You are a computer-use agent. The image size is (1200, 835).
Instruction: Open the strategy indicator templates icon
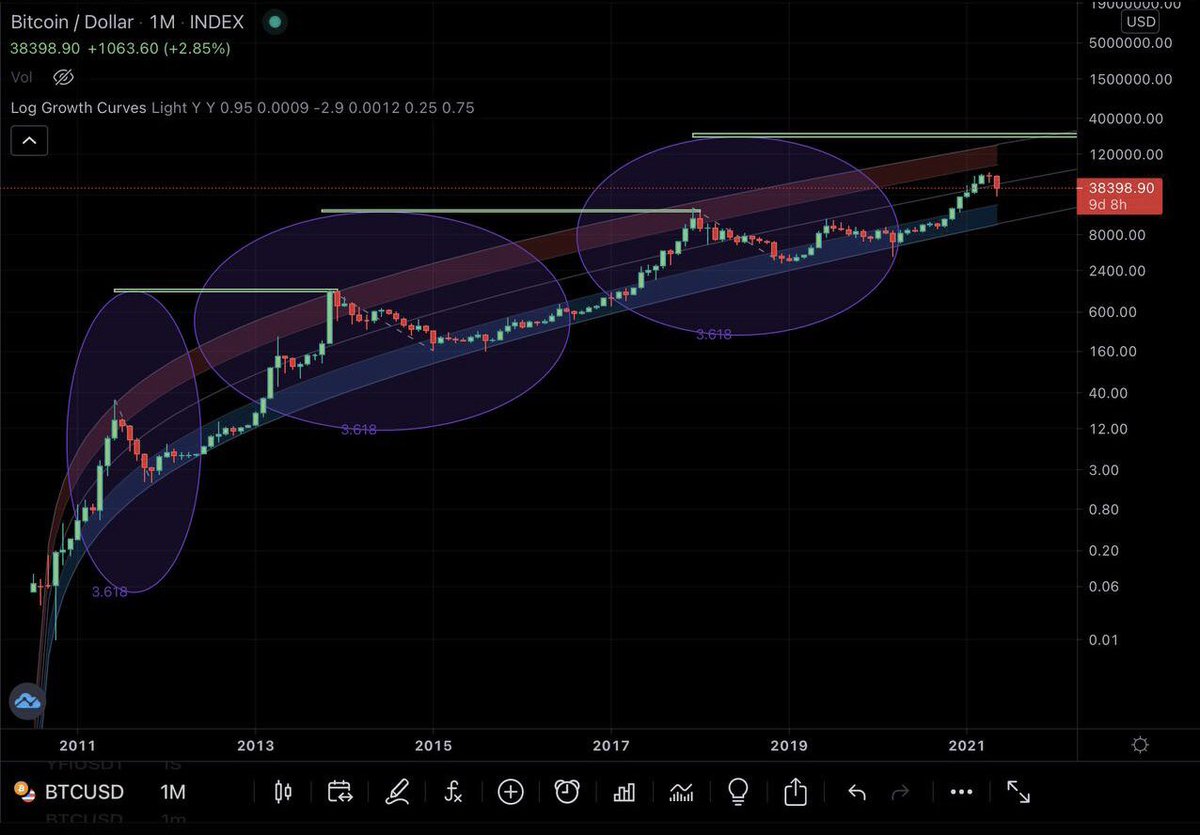681,793
